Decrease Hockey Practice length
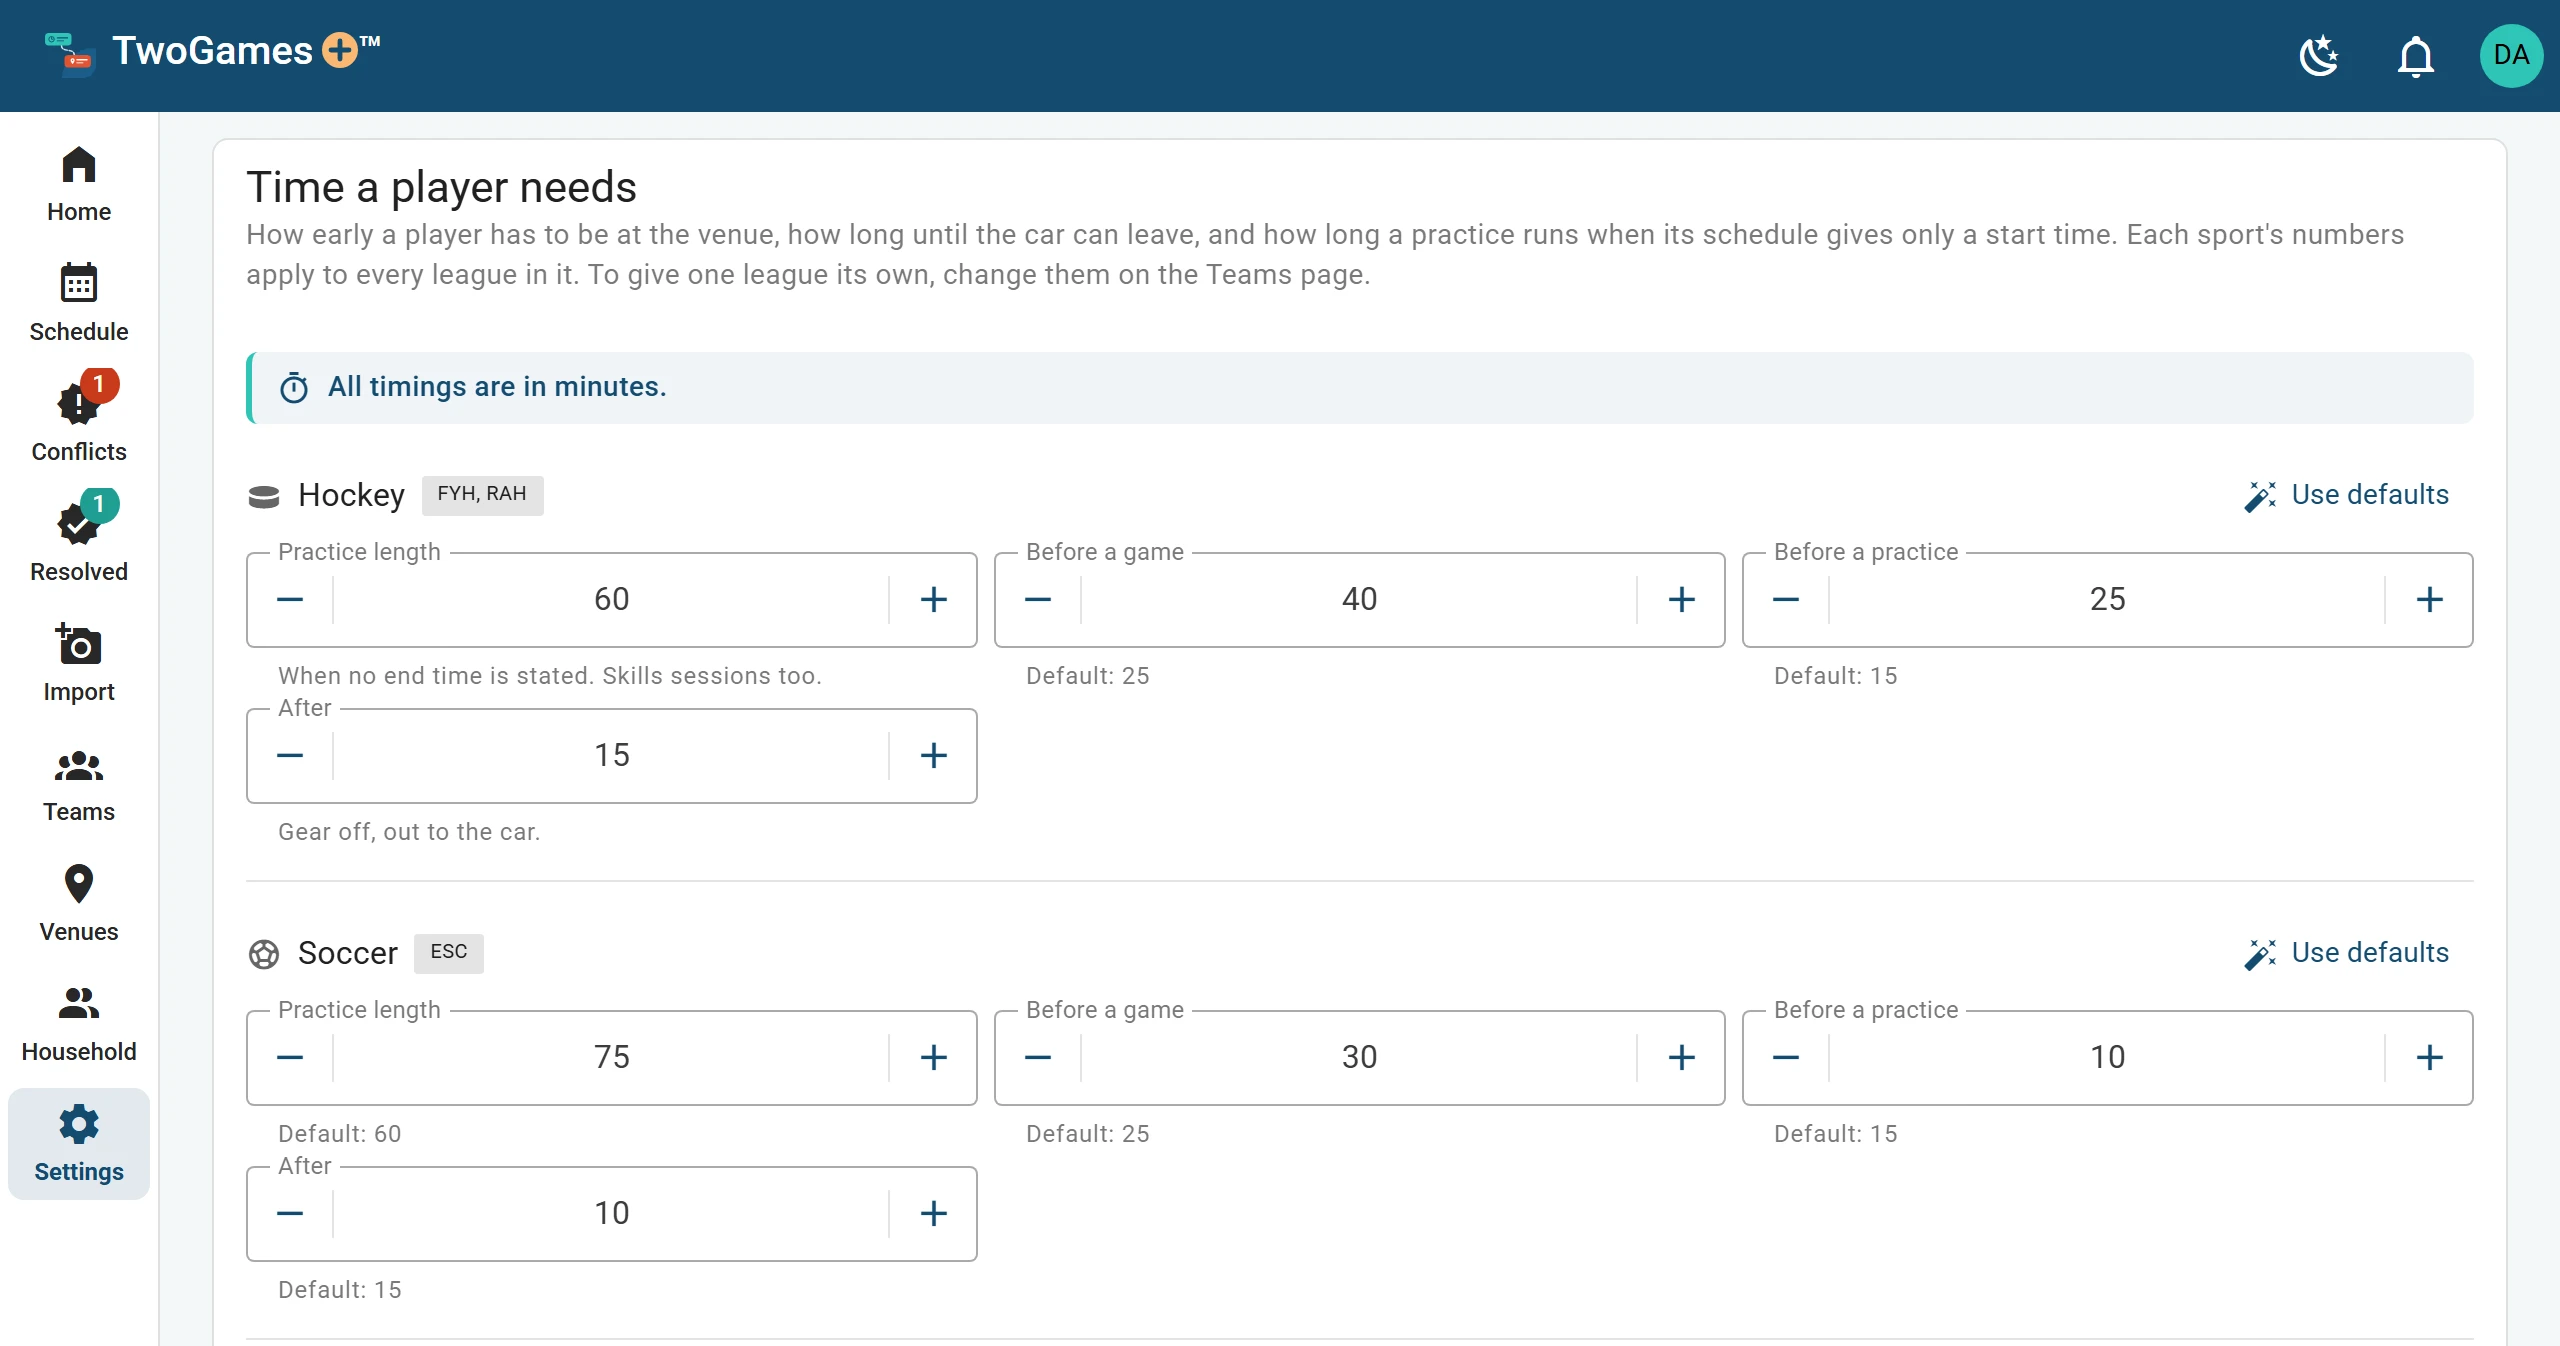Viewport: 2560px width, 1346px height. click(x=290, y=600)
